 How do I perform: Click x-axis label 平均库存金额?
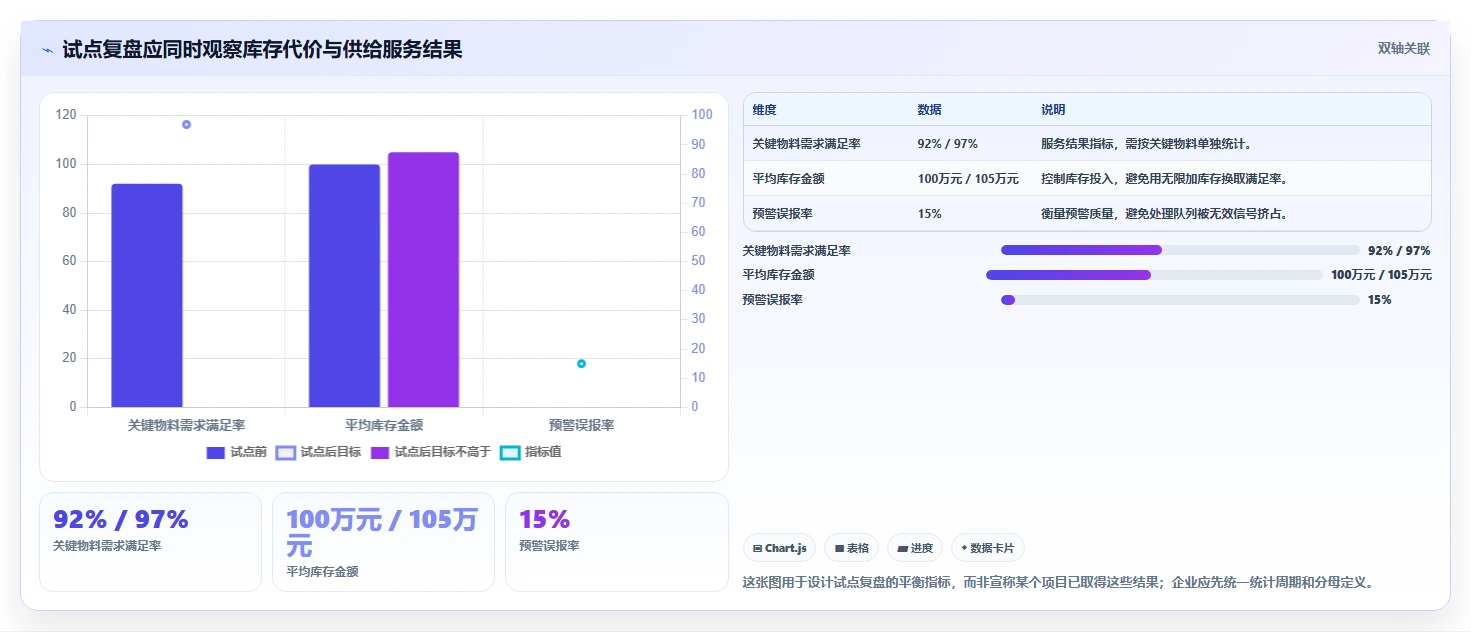[384, 425]
